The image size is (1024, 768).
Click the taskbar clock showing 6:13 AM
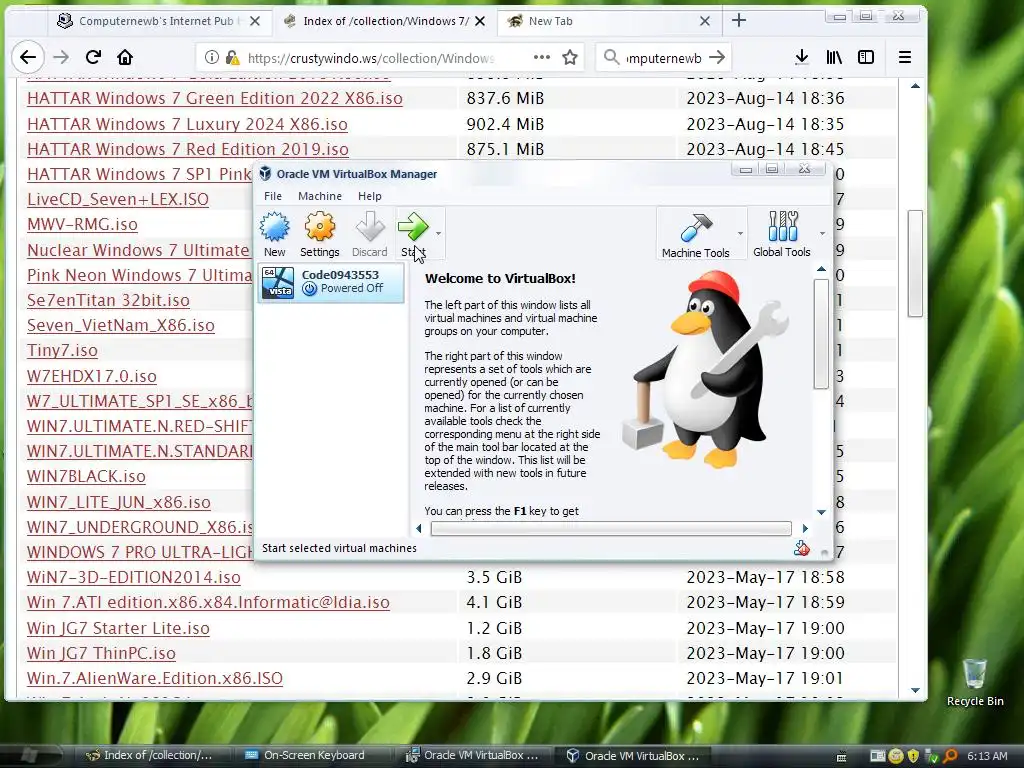[987, 756]
